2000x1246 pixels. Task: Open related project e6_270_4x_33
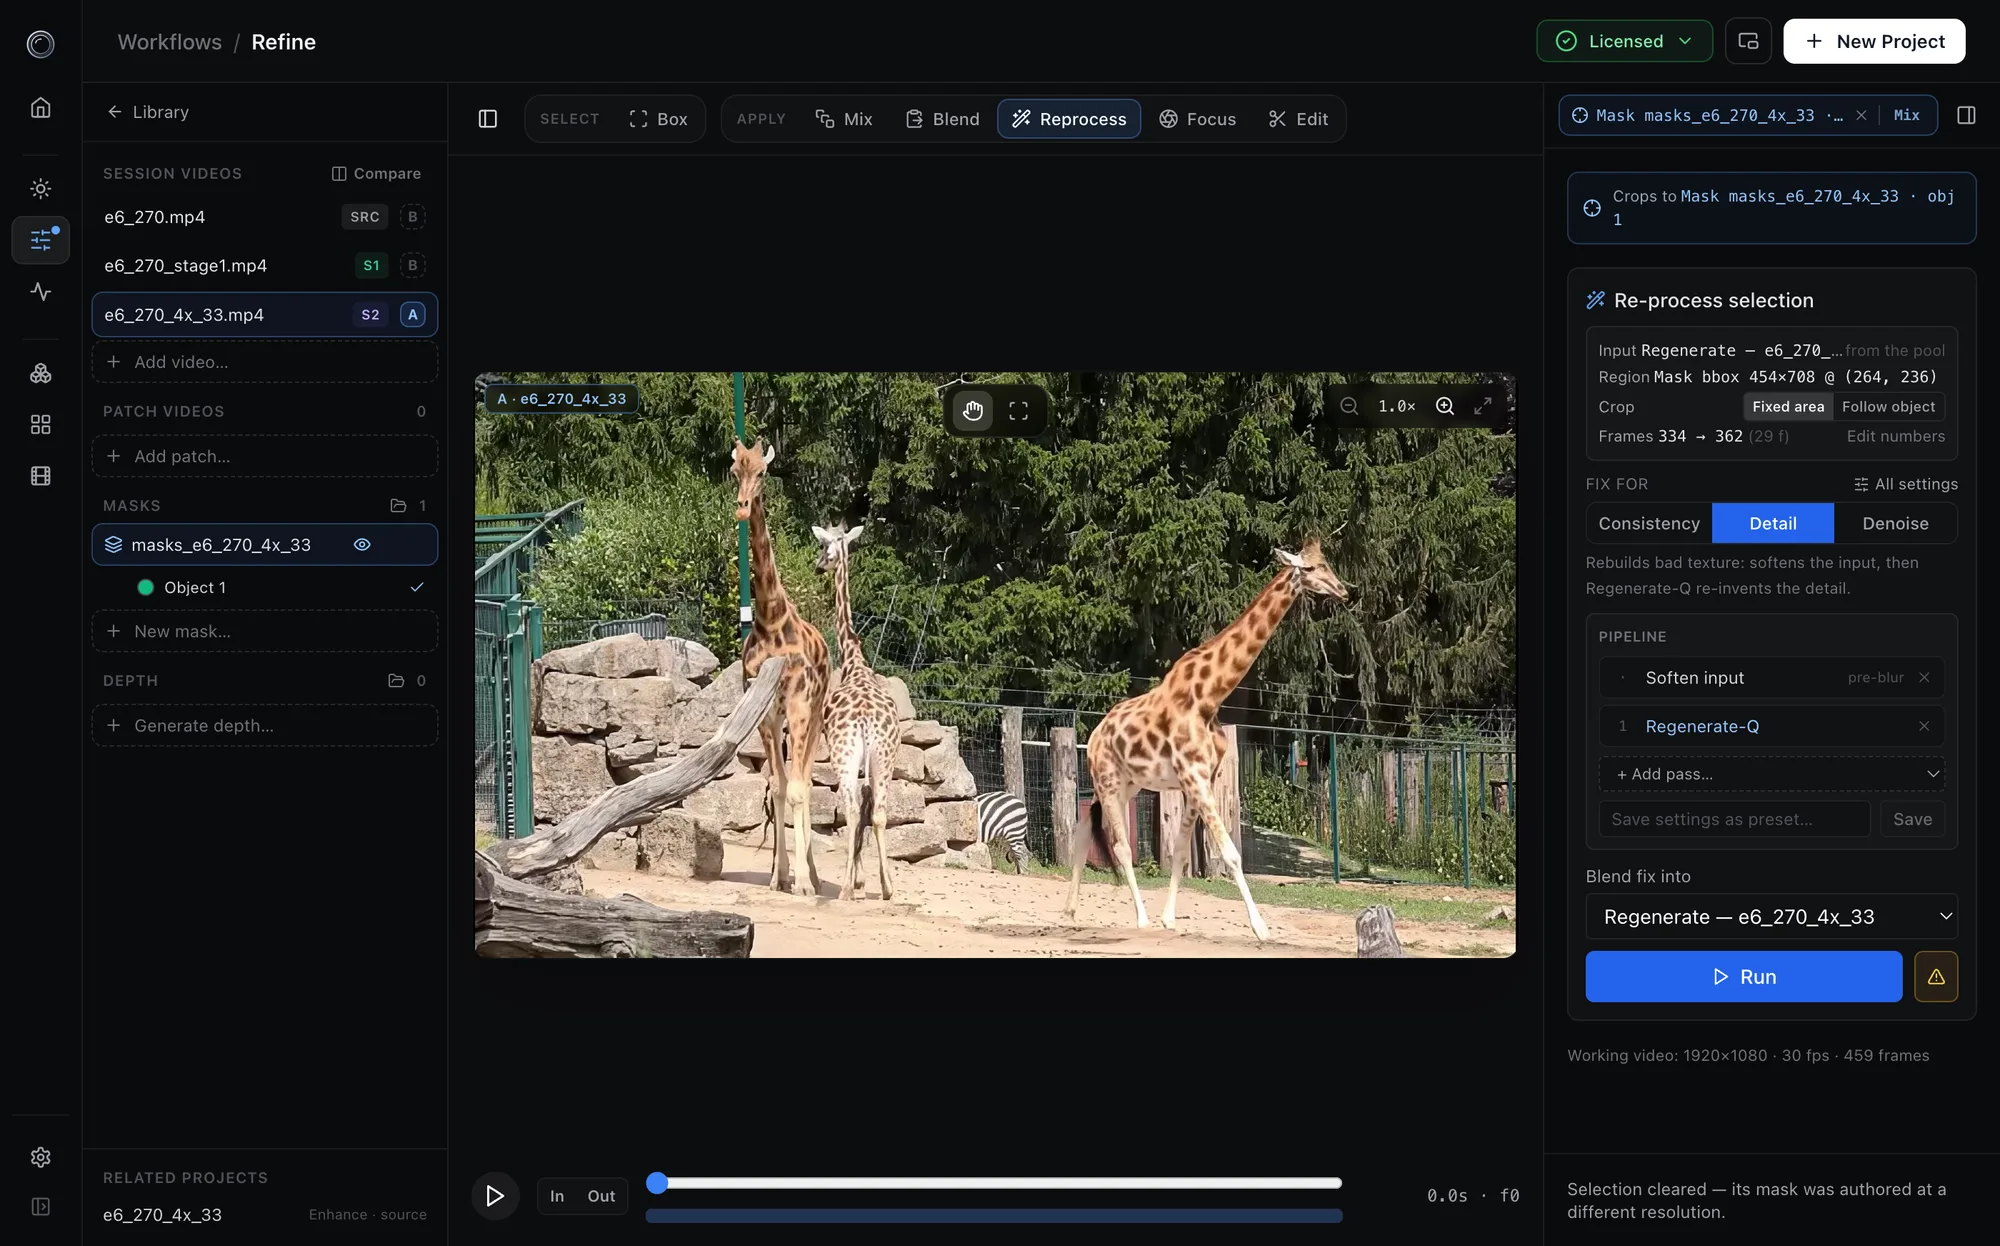(265, 1215)
